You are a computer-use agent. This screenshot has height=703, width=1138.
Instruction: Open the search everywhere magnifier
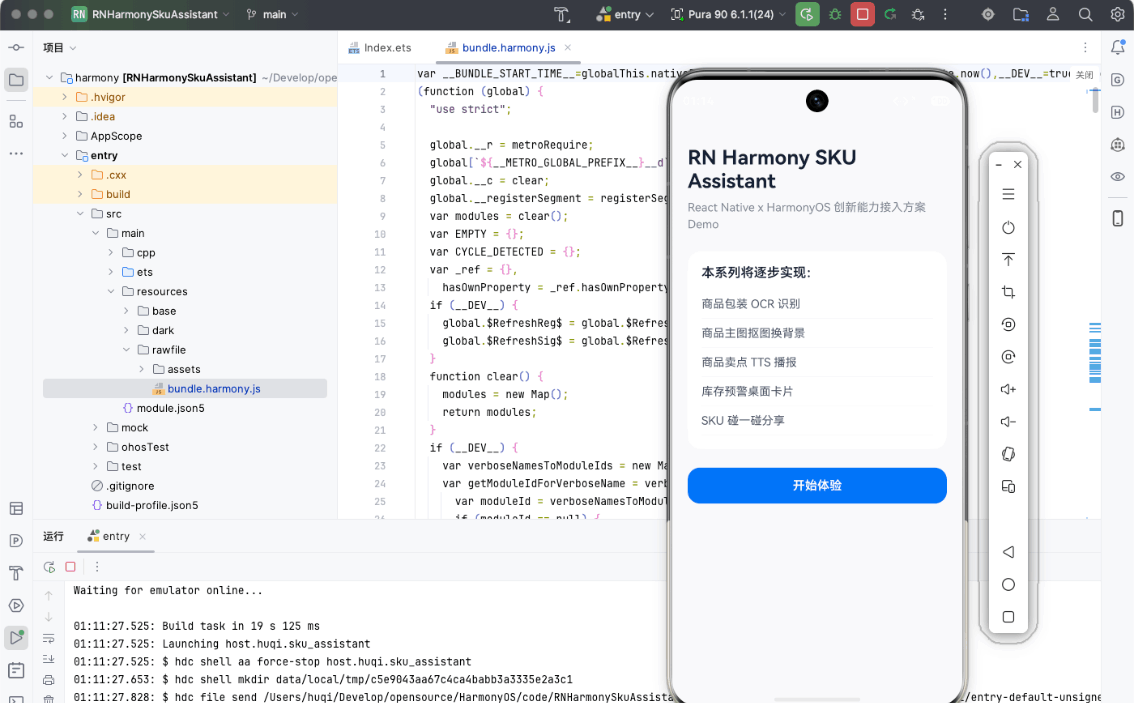pos(1085,15)
